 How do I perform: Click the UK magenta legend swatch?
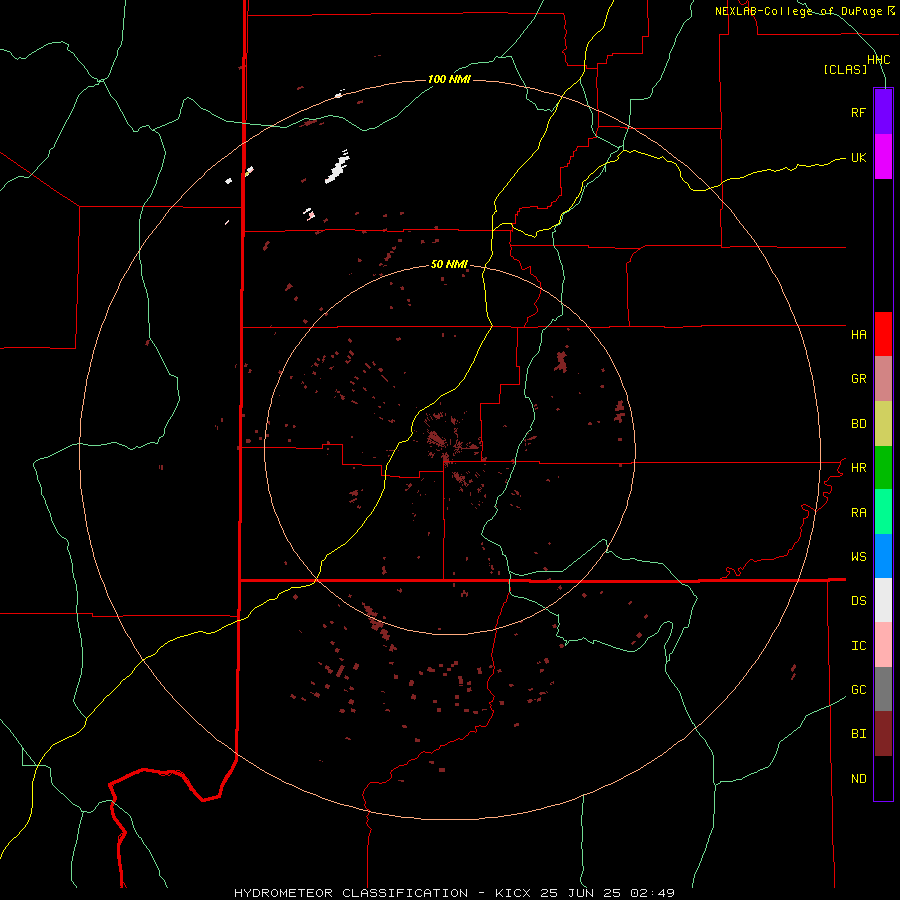[883, 157]
